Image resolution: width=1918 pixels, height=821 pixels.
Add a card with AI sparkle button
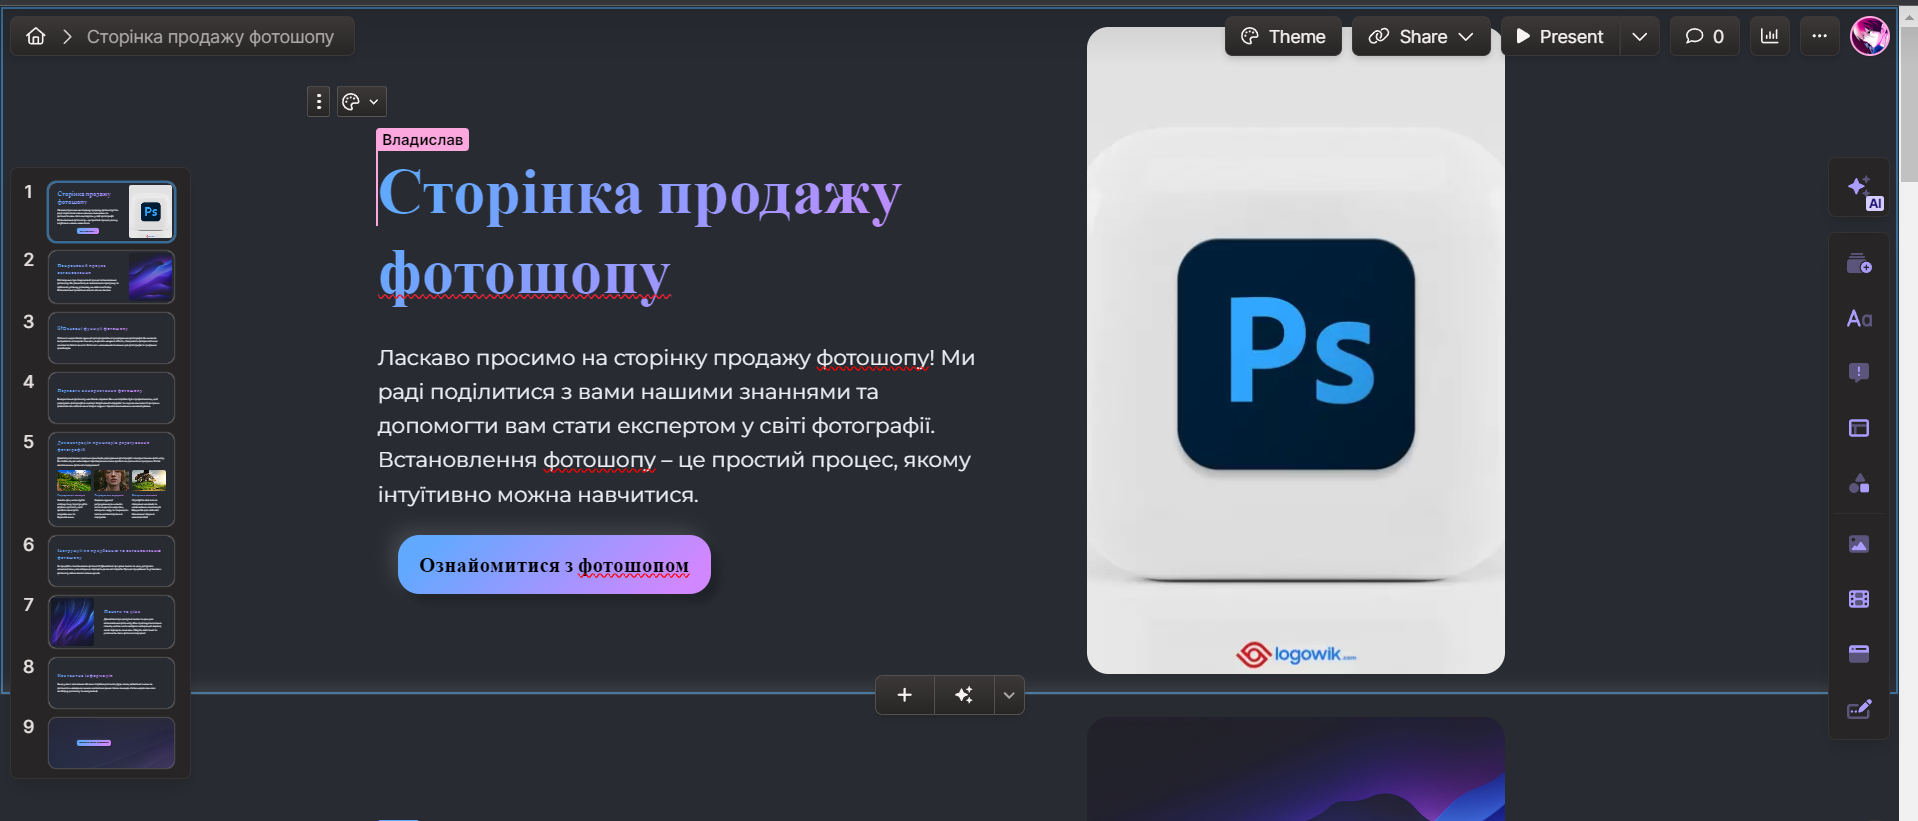click(x=964, y=695)
